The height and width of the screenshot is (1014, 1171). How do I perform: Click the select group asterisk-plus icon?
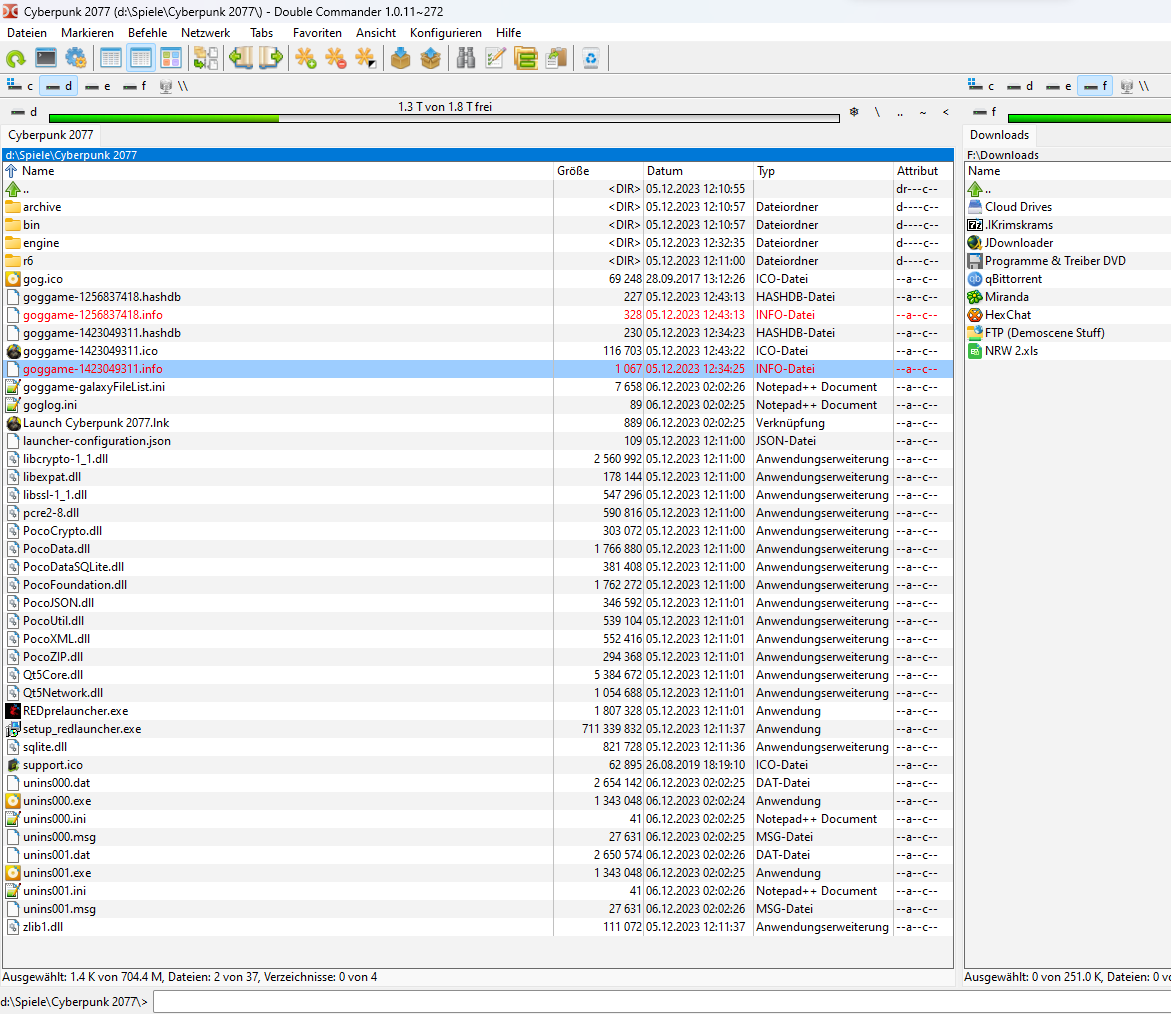pos(305,58)
